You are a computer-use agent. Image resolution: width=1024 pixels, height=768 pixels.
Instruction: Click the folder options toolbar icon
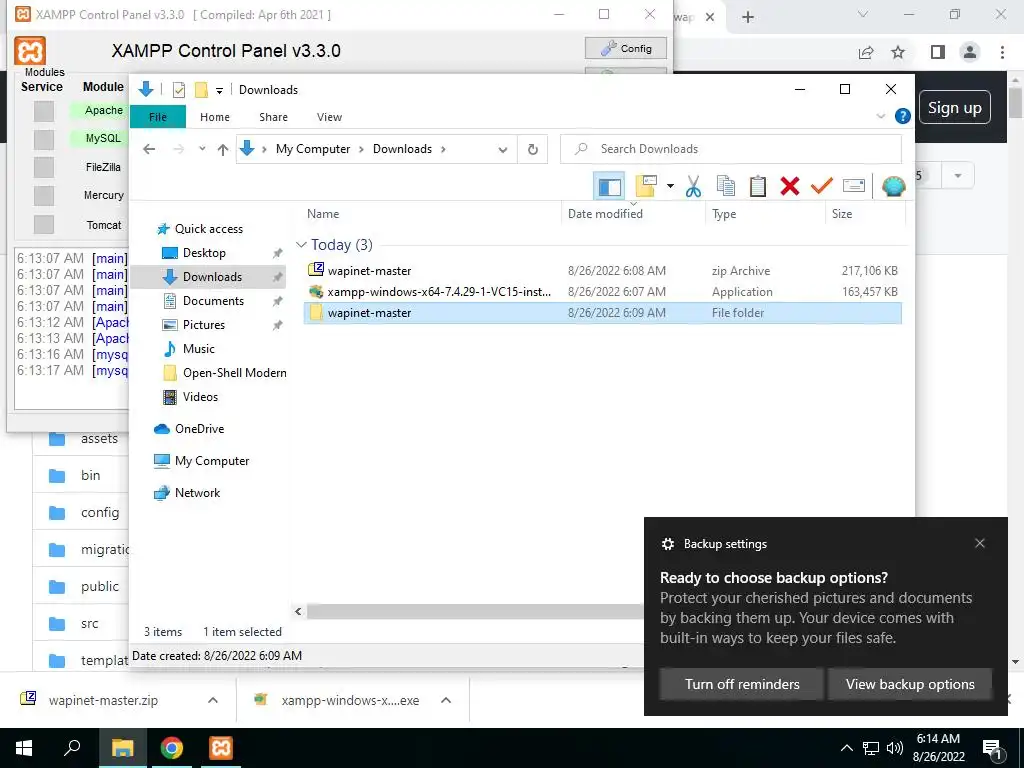[646, 186]
